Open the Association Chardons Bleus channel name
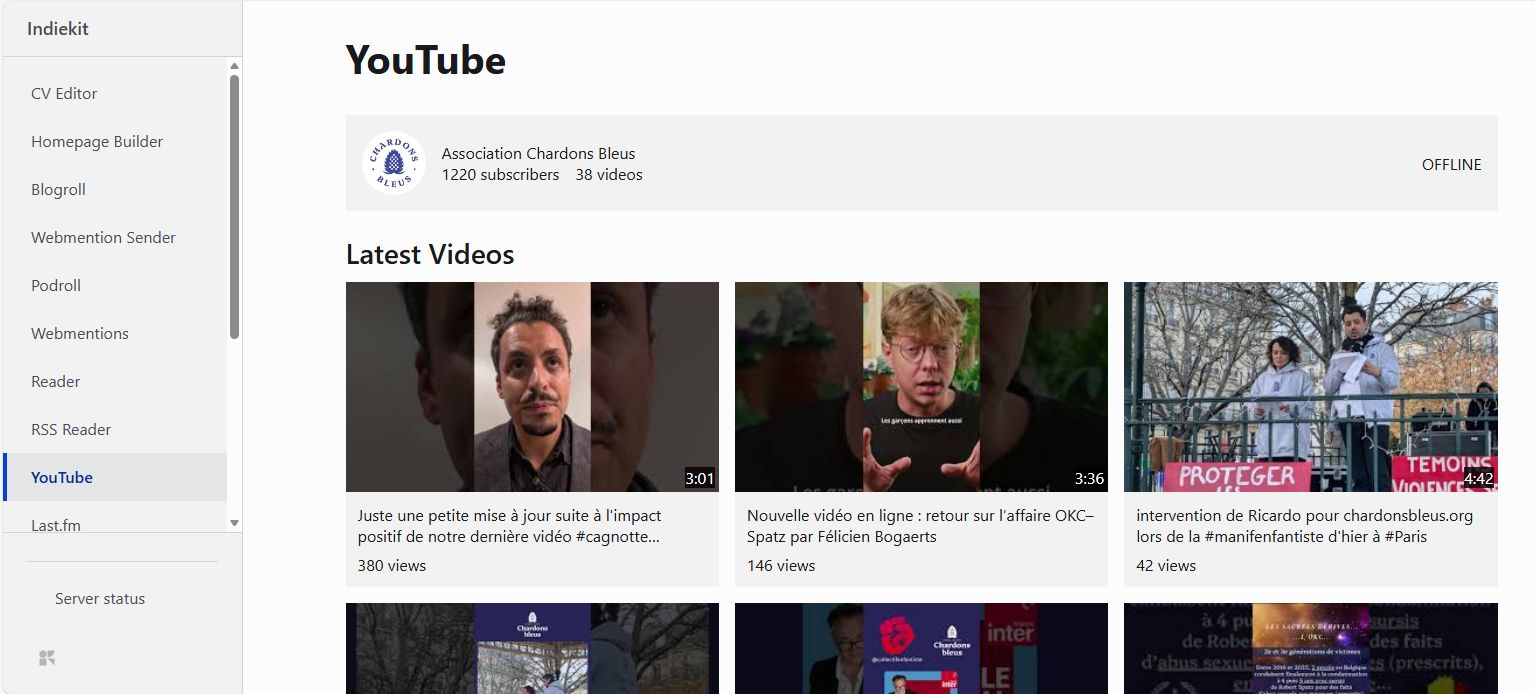Viewport: 1535px width, 694px height. [x=538, y=153]
